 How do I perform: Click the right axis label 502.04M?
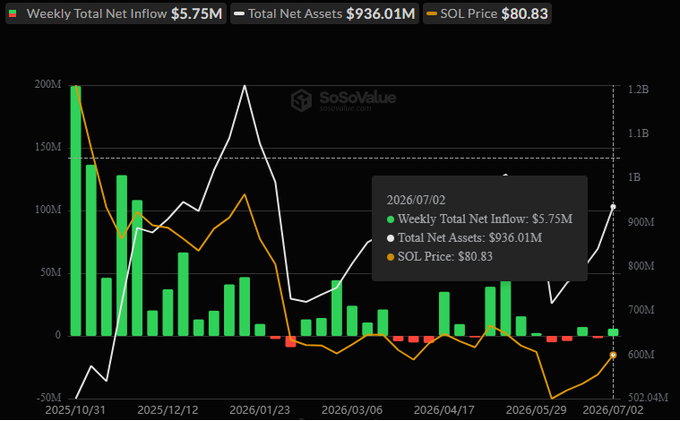(x=648, y=398)
